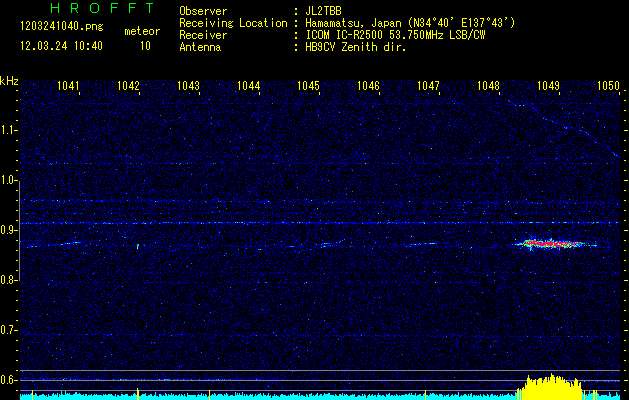Select the 0.9 frequency axis label
629x400 pixels.
(9, 230)
